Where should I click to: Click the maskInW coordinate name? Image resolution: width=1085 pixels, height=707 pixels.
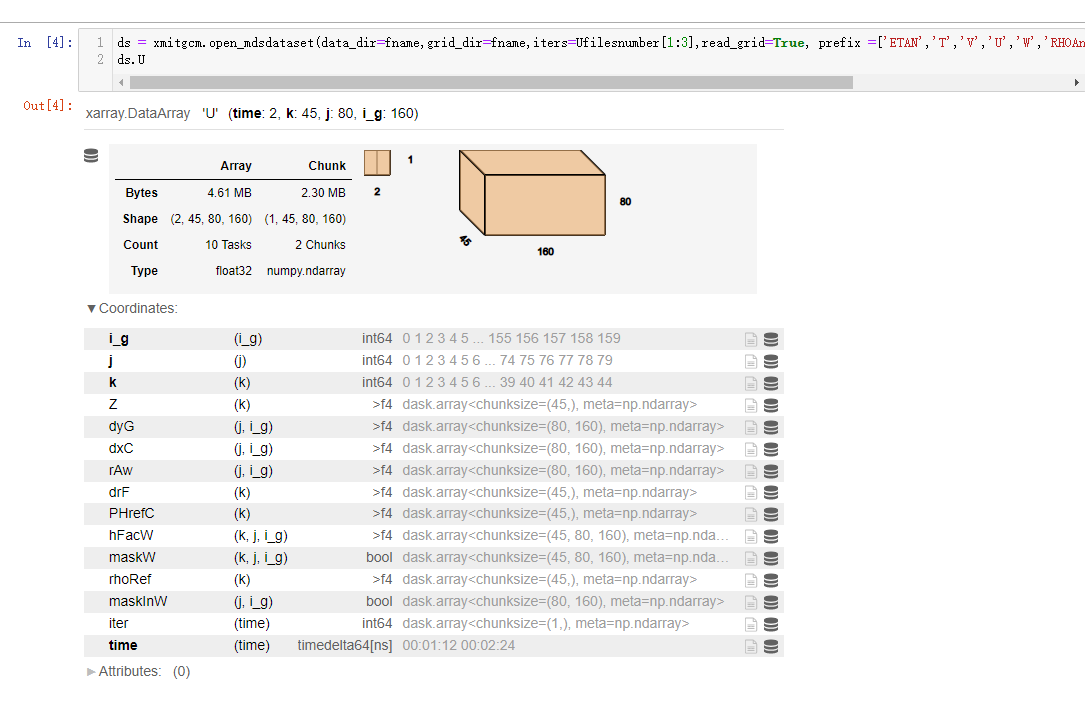[x=138, y=601]
